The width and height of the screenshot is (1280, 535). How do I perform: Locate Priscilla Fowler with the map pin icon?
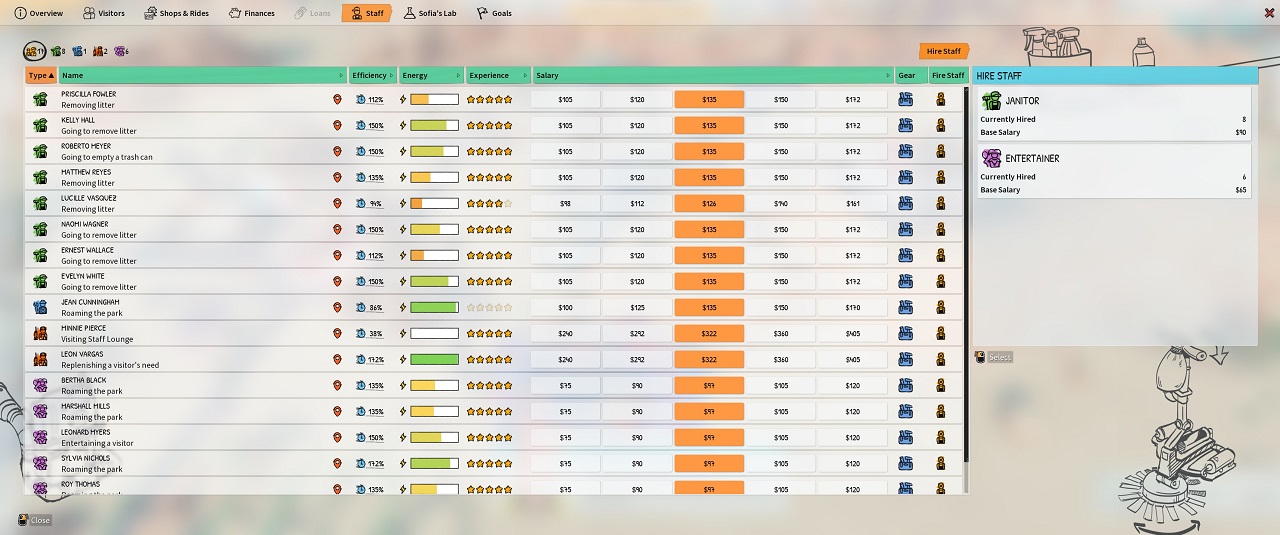[337, 99]
